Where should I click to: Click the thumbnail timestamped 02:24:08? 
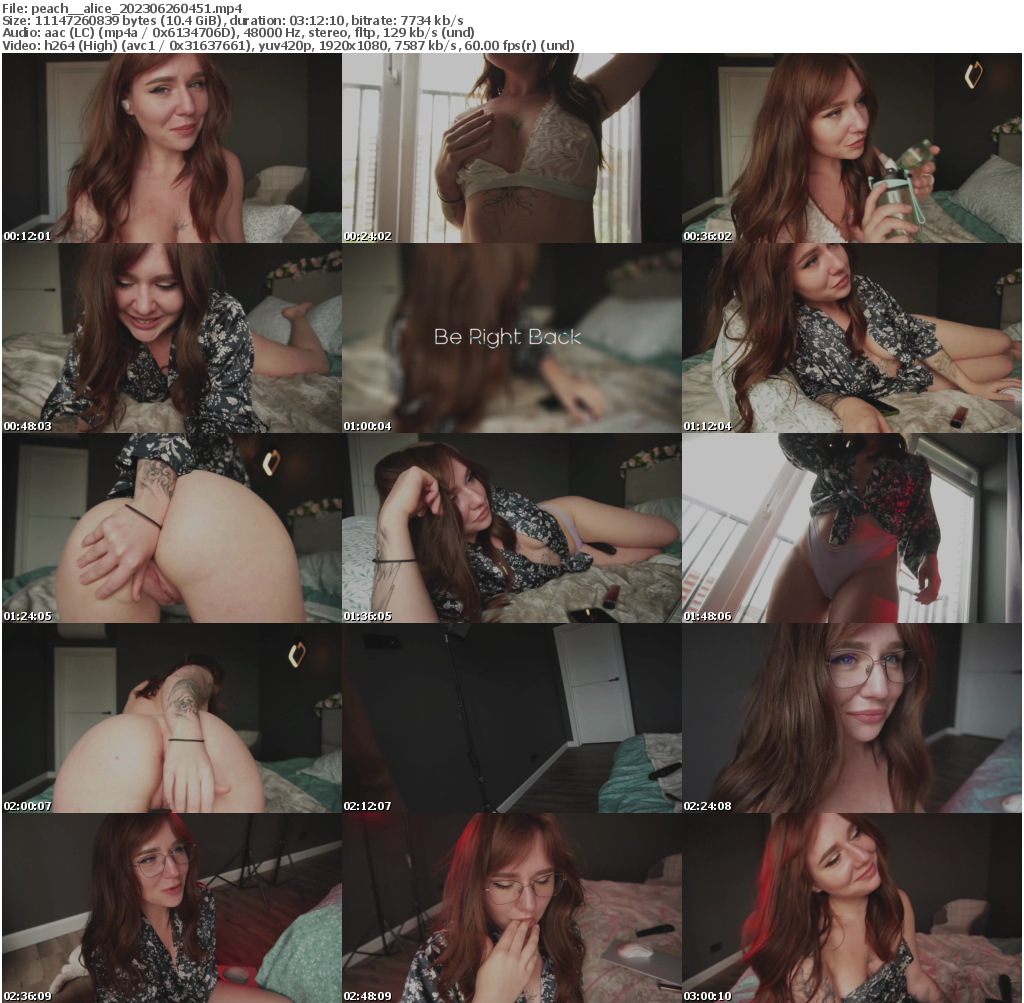click(852, 718)
